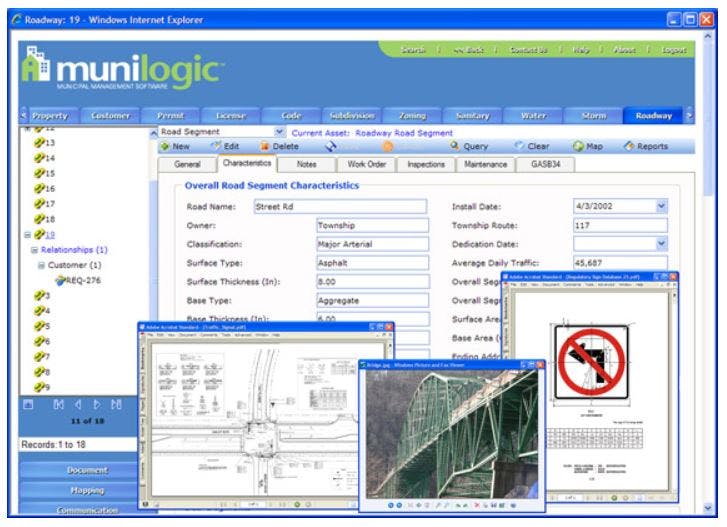727x527 pixels.
Task: Click the Query toolbar button
Action: coord(469,146)
